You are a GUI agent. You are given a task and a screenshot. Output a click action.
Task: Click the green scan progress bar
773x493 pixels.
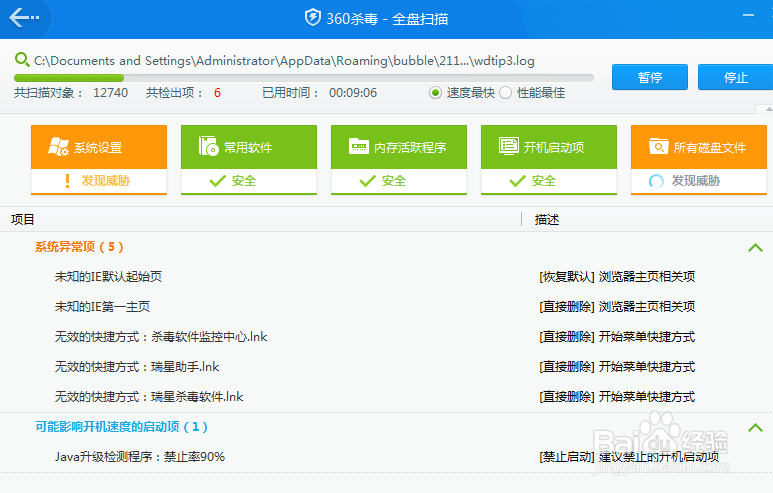point(304,78)
